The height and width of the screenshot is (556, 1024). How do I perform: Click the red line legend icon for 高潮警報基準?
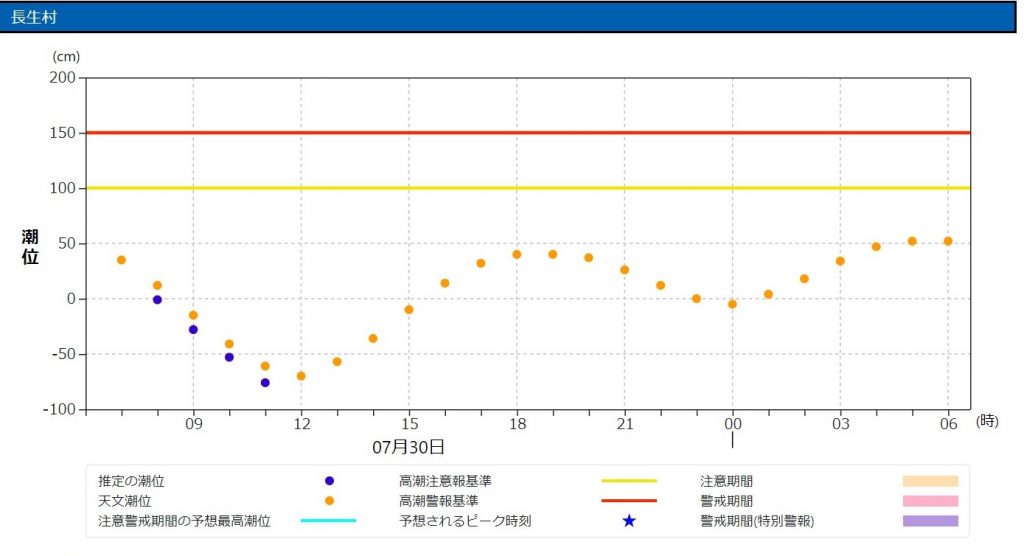point(629,500)
